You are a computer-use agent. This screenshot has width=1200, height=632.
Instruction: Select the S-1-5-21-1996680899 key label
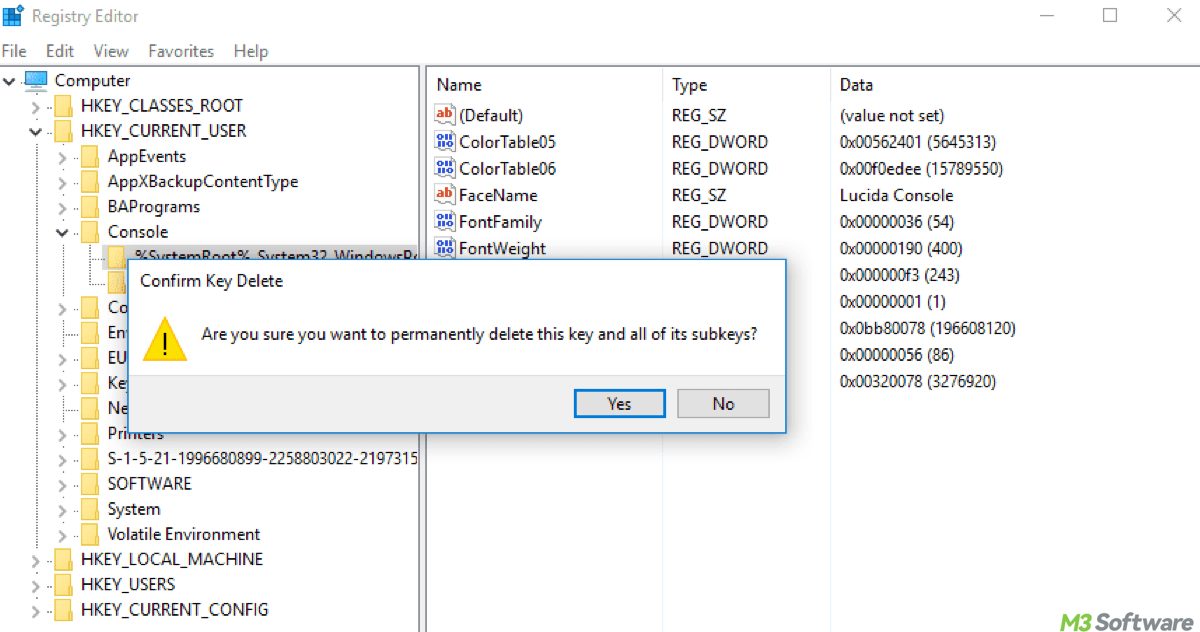(x=262, y=459)
